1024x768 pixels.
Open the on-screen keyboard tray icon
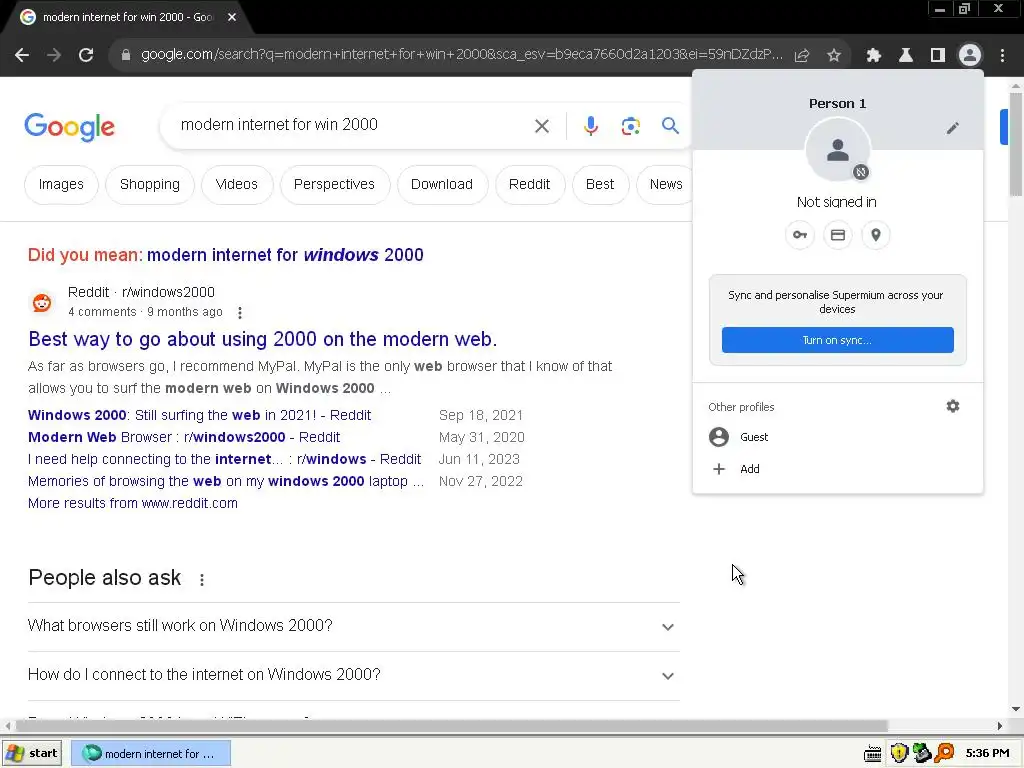point(872,754)
